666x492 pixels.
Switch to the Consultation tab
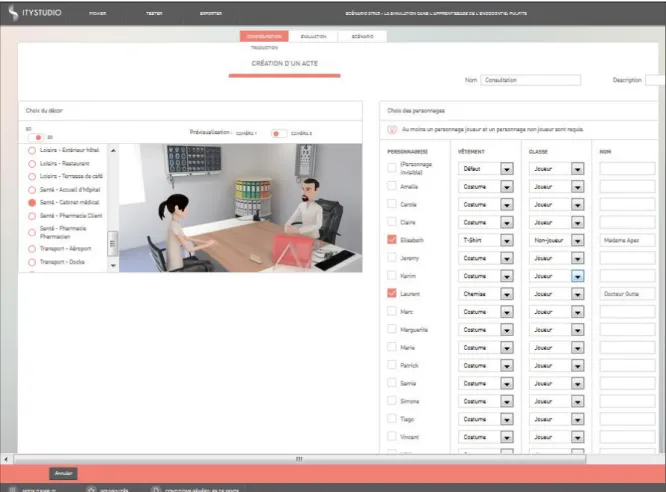pyautogui.click(x=264, y=37)
